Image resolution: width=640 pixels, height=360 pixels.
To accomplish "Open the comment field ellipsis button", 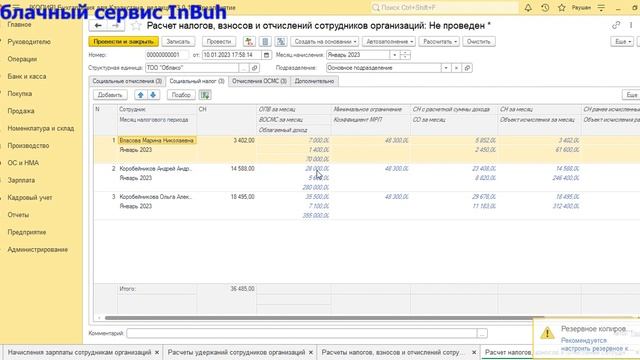I will (x=482, y=333).
